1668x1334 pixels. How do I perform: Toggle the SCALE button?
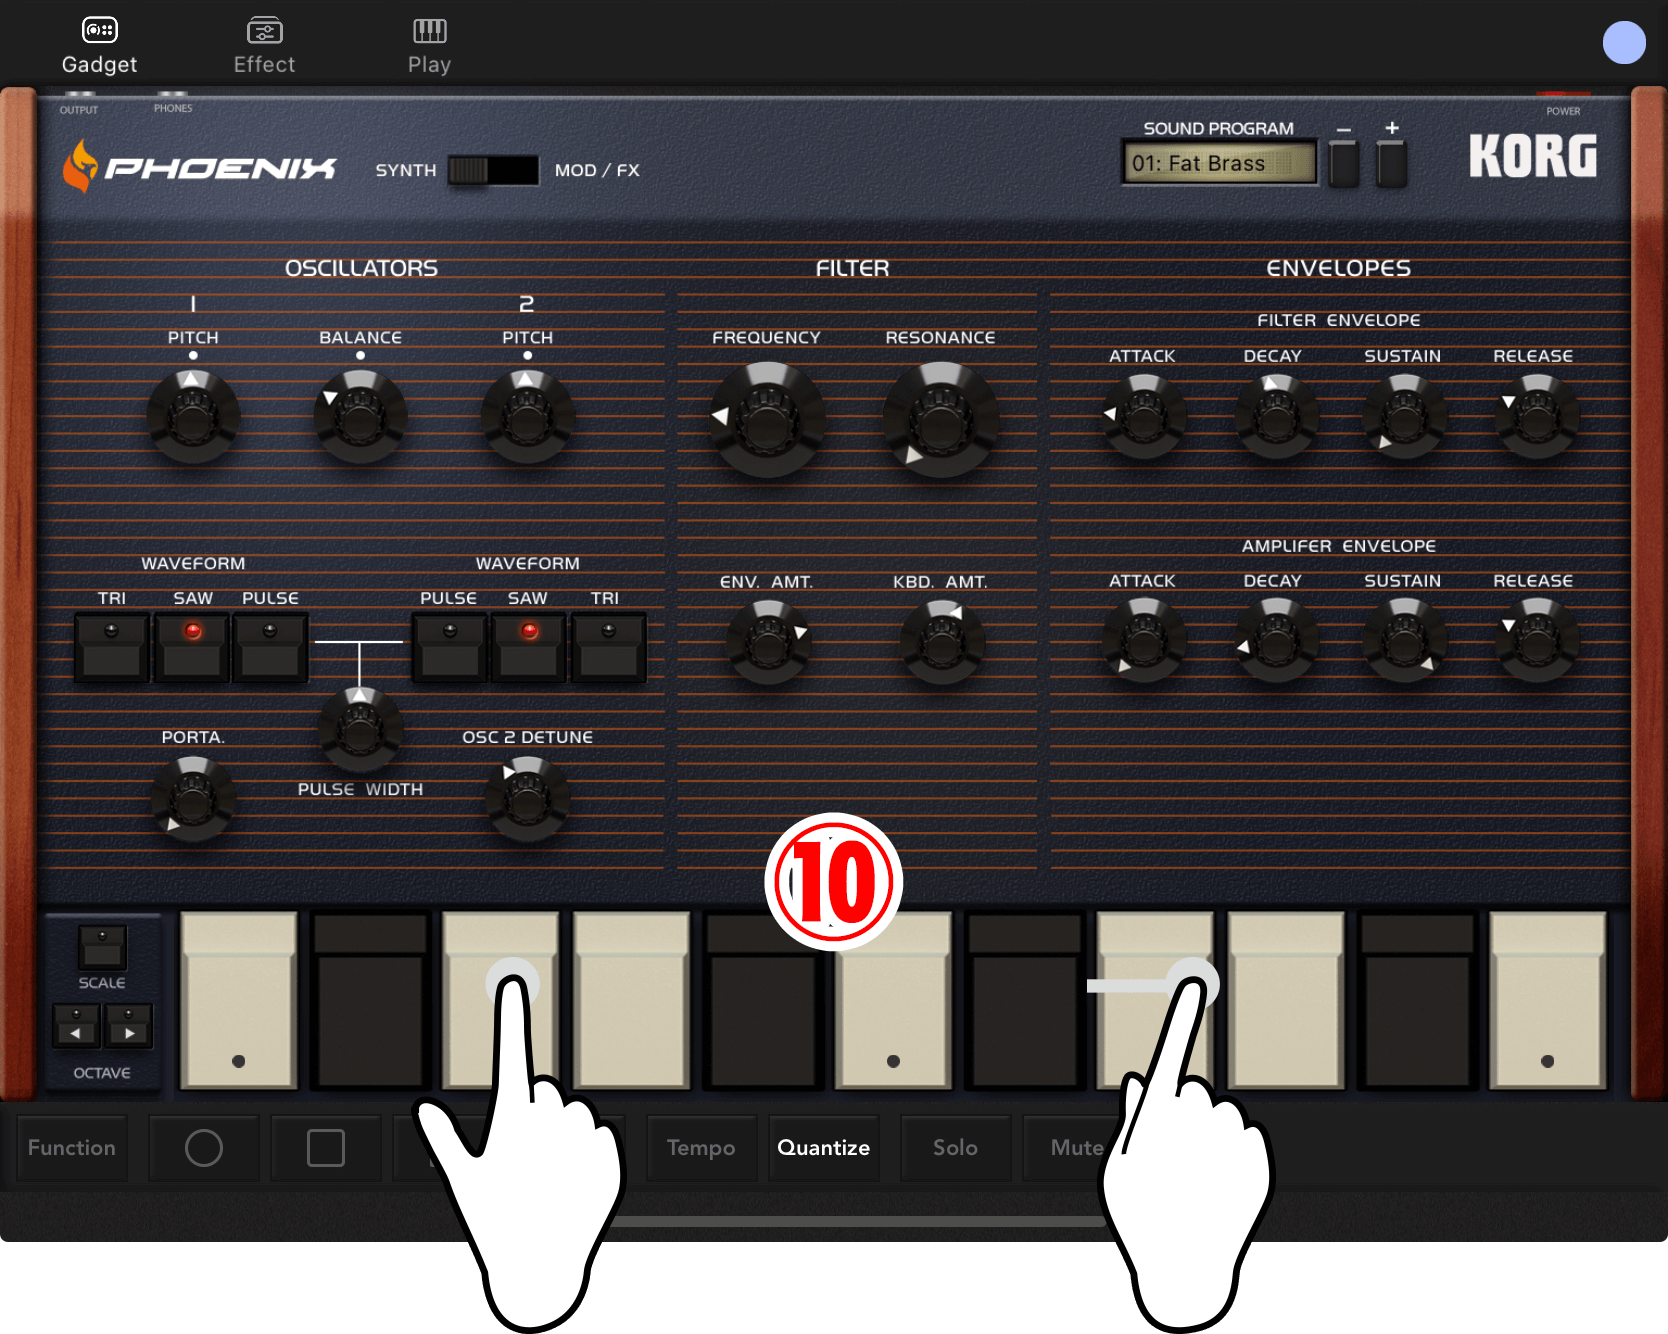click(x=102, y=946)
